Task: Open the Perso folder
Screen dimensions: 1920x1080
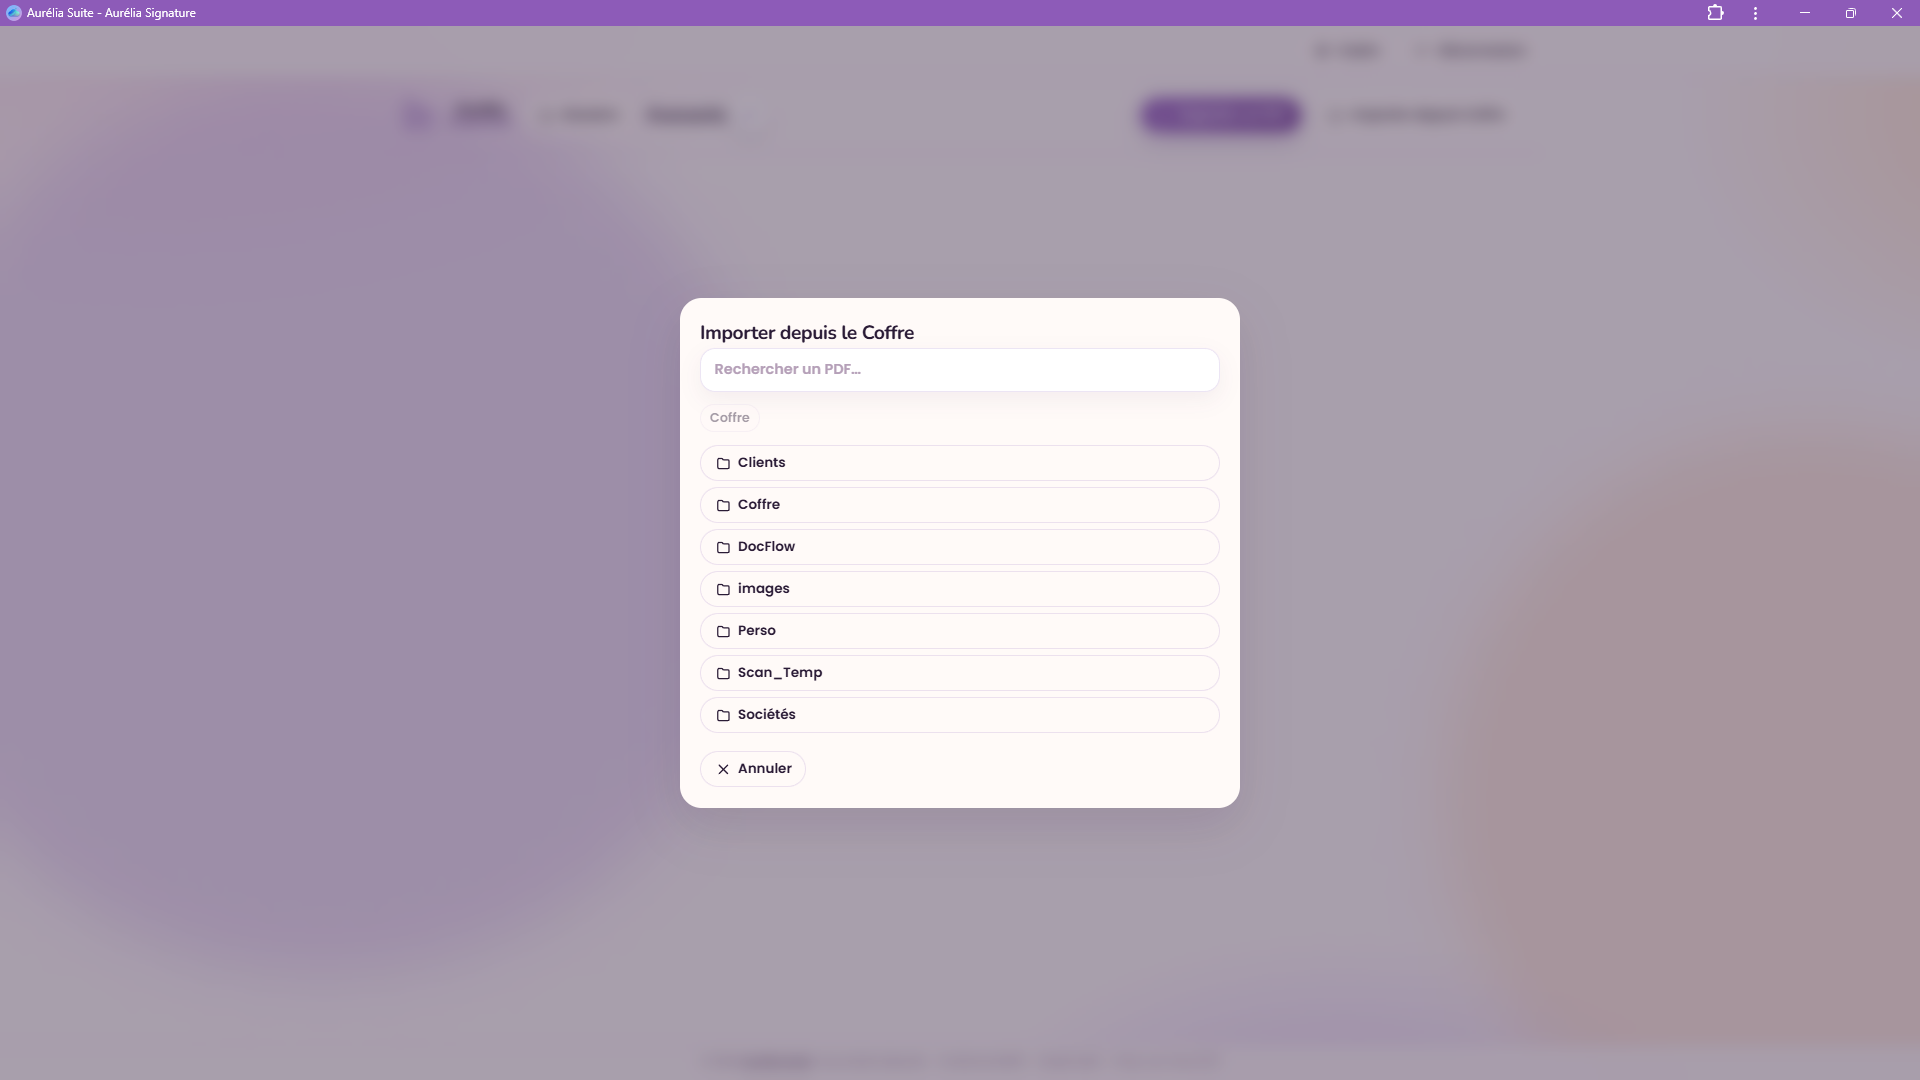Action: 959,631
